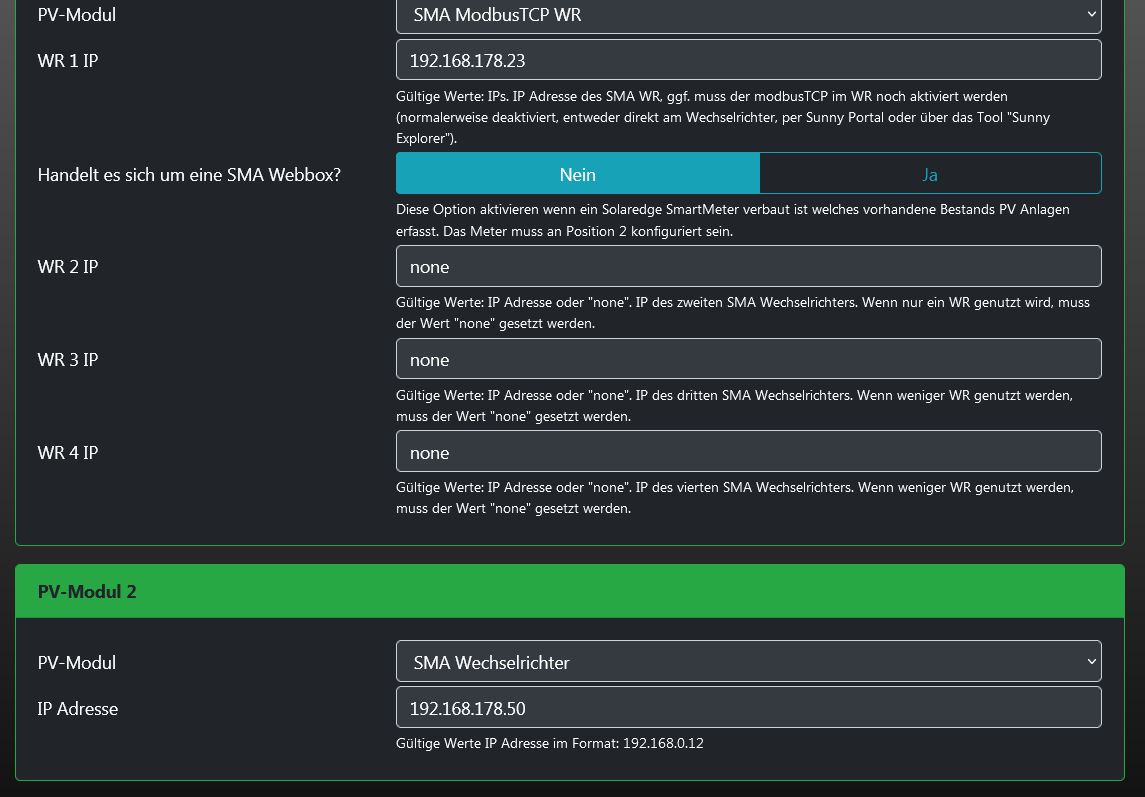This screenshot has width=1145, height=797.
Task: Click the WR 1 IP input field
Action: pyautogui.click(x=748, y=61)
